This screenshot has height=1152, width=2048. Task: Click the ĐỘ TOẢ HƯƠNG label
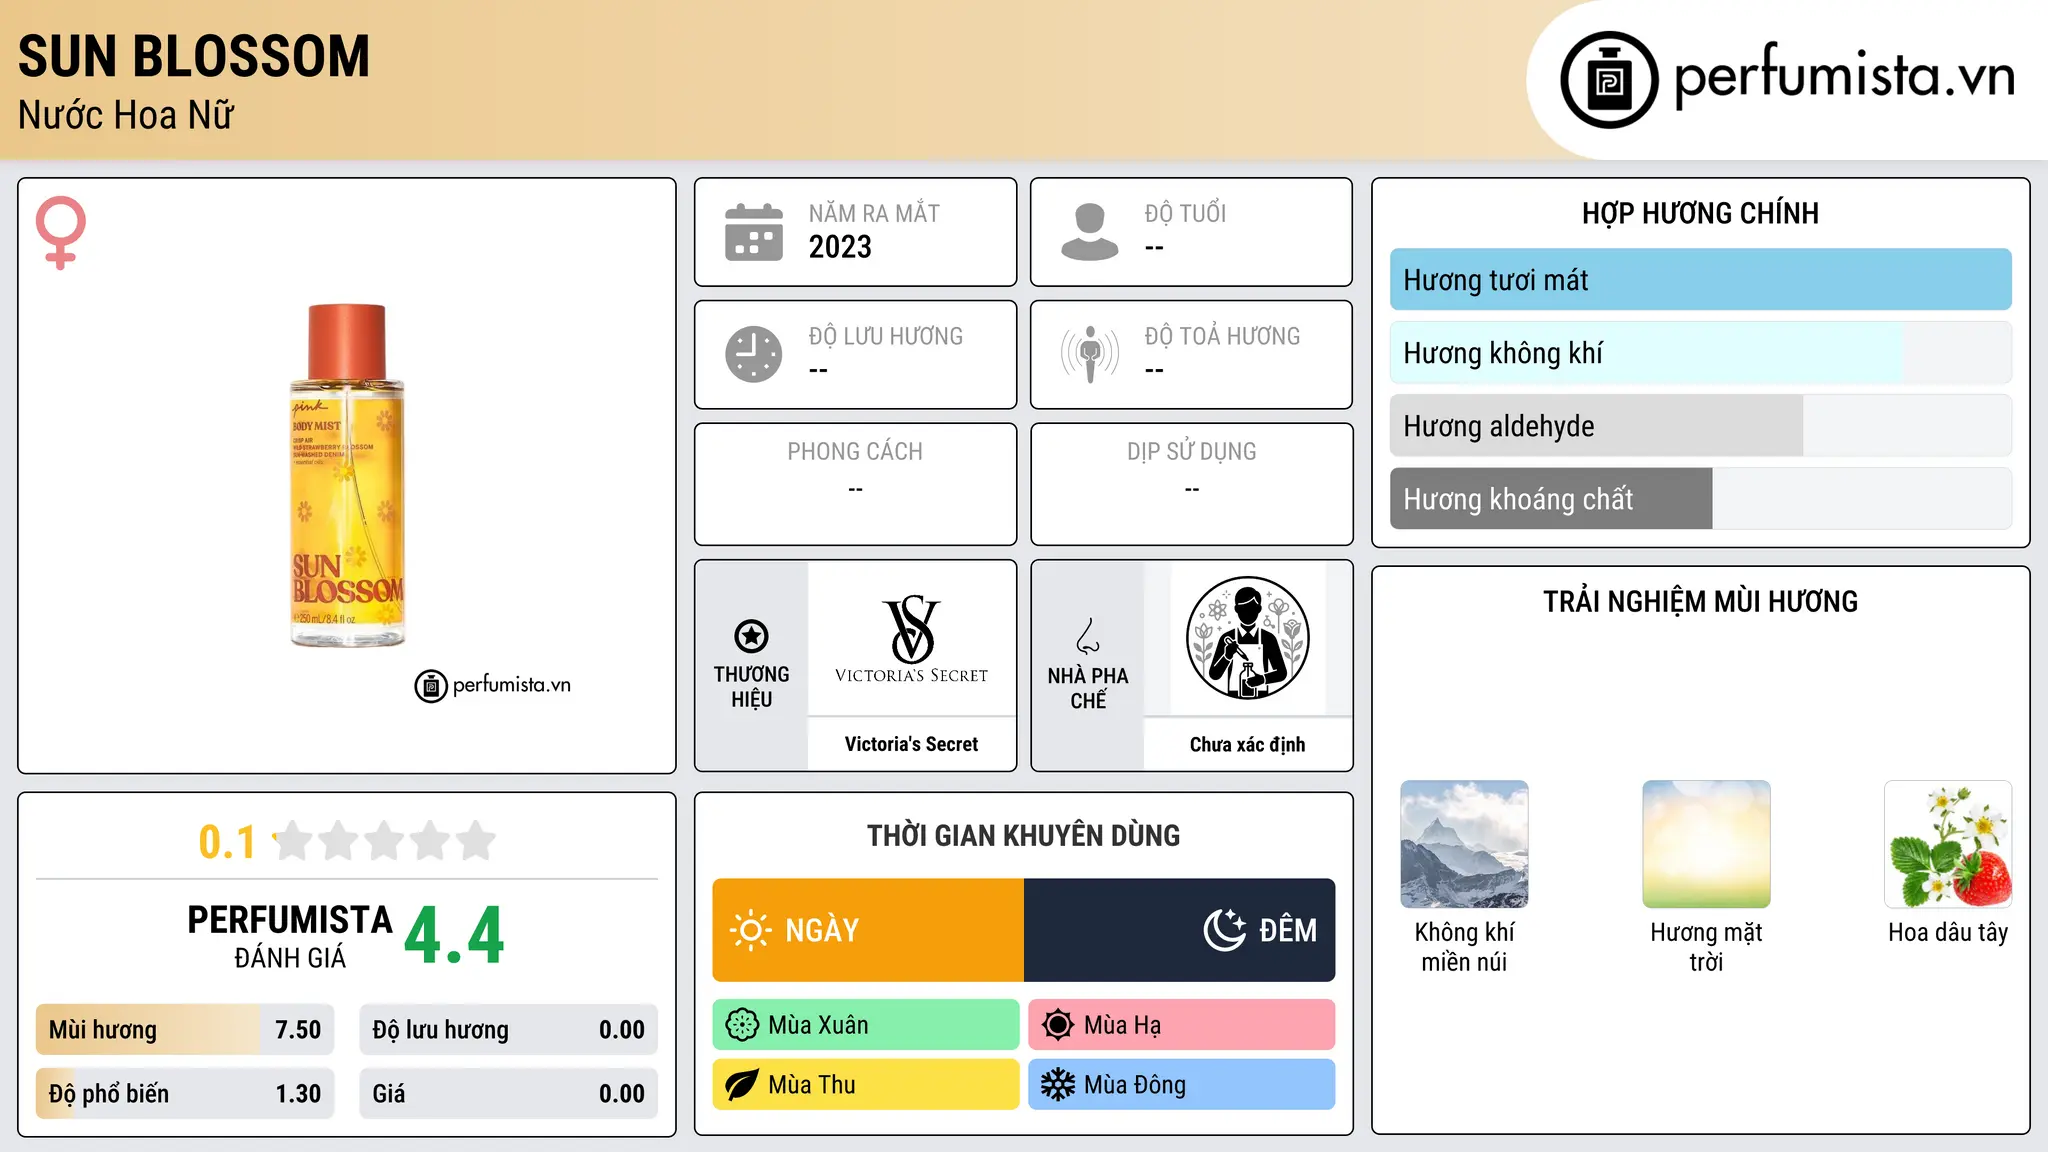(x=1222, y=337)
